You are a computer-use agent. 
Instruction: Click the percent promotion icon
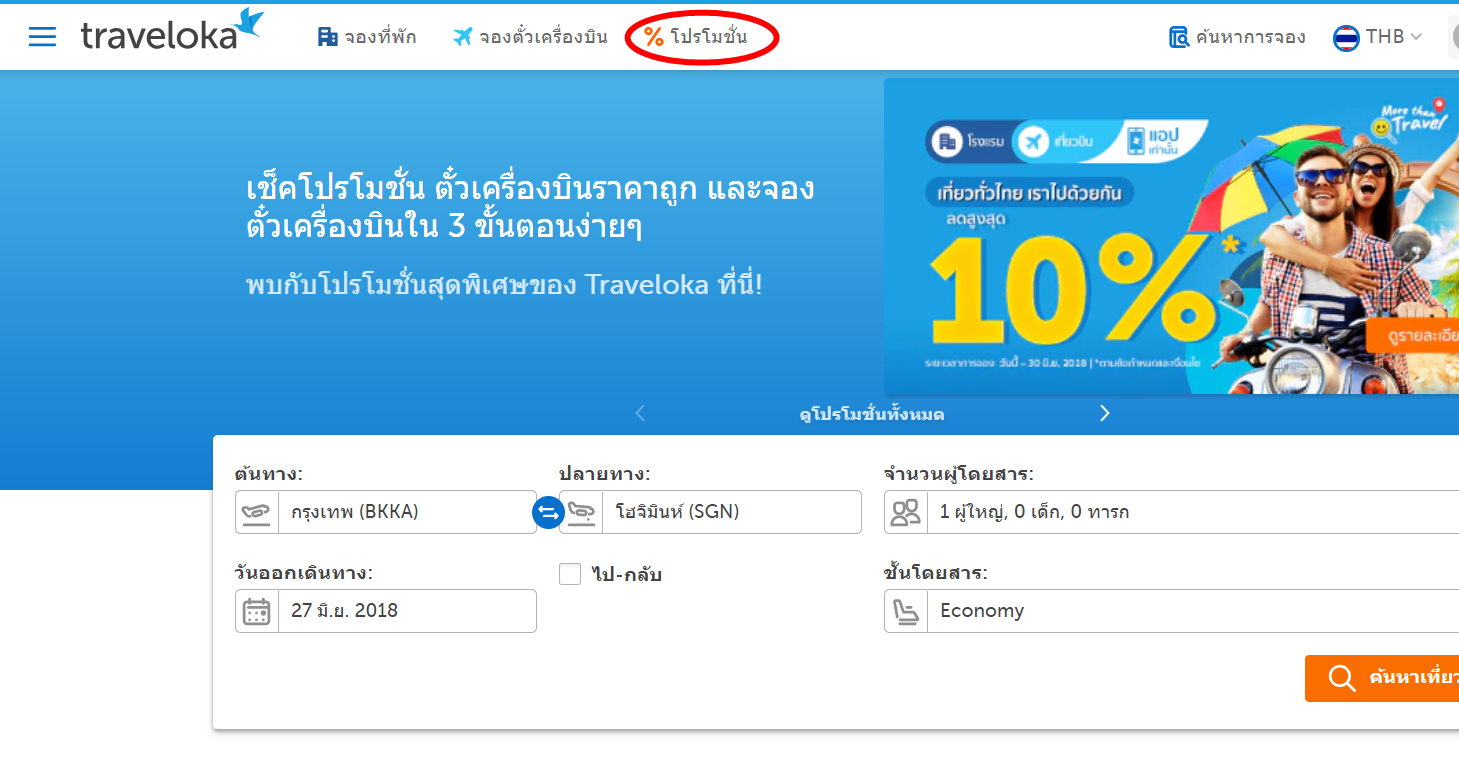[654, 37]
